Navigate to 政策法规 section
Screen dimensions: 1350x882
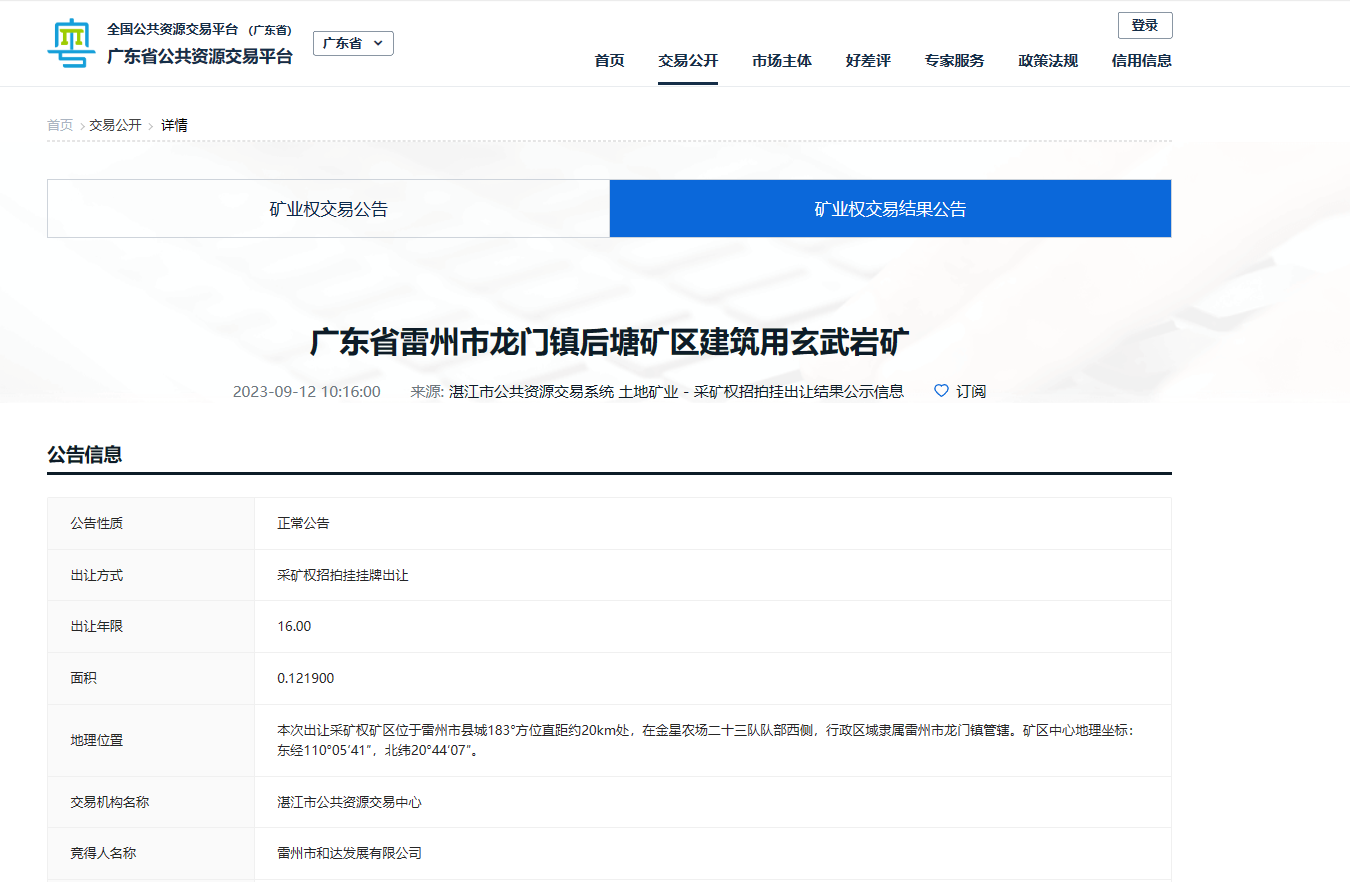(x=1048, y=61)
